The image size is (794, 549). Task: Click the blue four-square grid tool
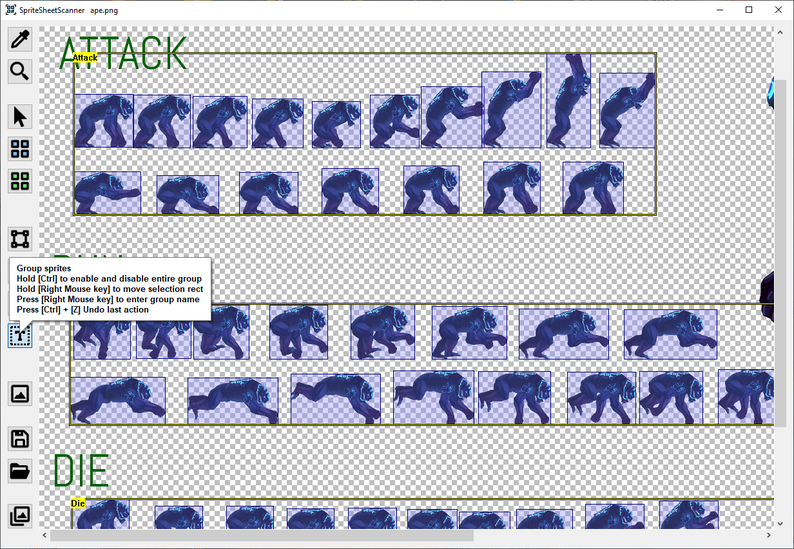pyautogui.click(x=20, y=149)
